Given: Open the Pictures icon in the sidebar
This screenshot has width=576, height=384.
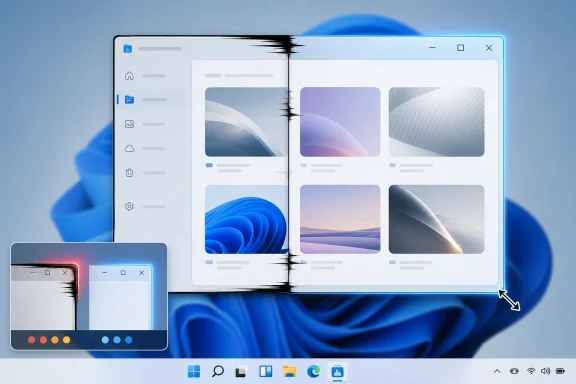Looking at the screenshot, I should click(x=129, y=124).
